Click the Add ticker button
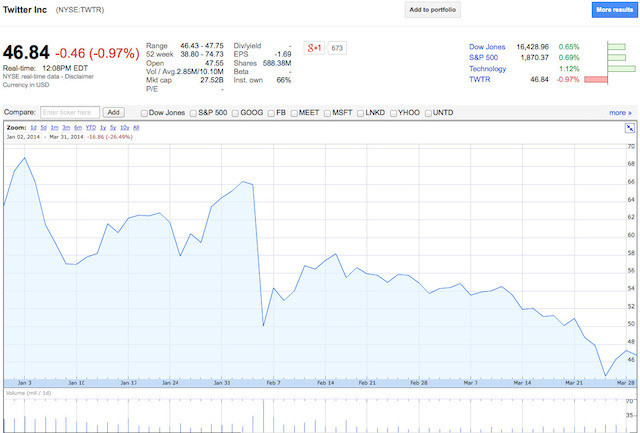 click(x=113, y=112)
